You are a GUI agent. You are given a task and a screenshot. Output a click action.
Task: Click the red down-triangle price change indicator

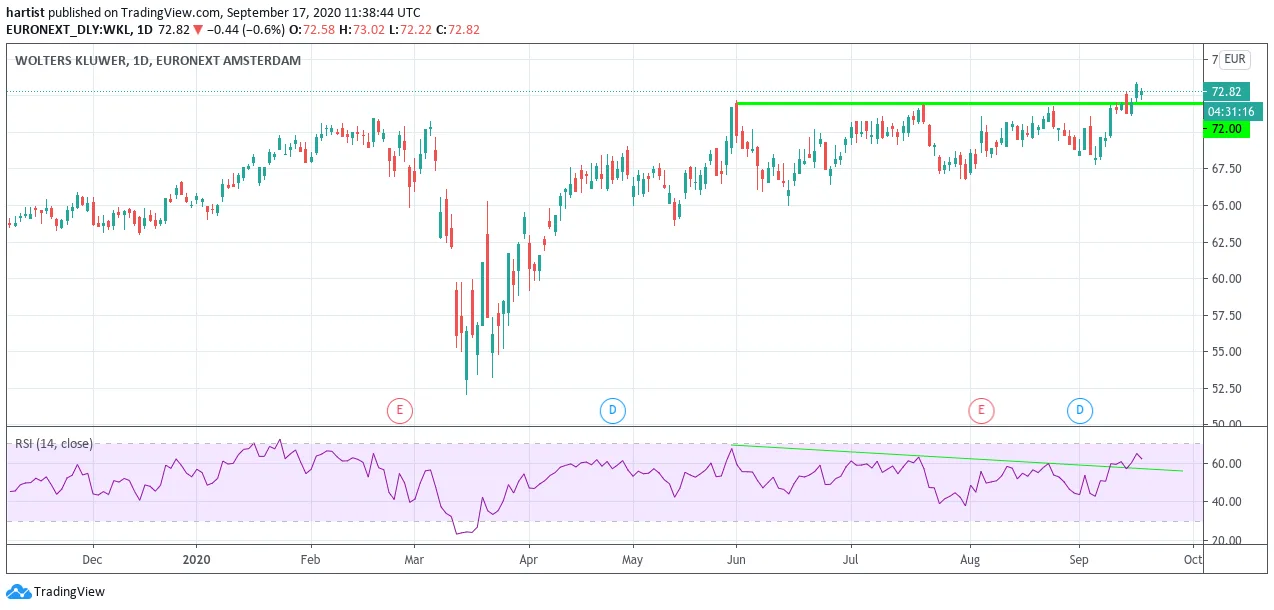pos(198,29)
